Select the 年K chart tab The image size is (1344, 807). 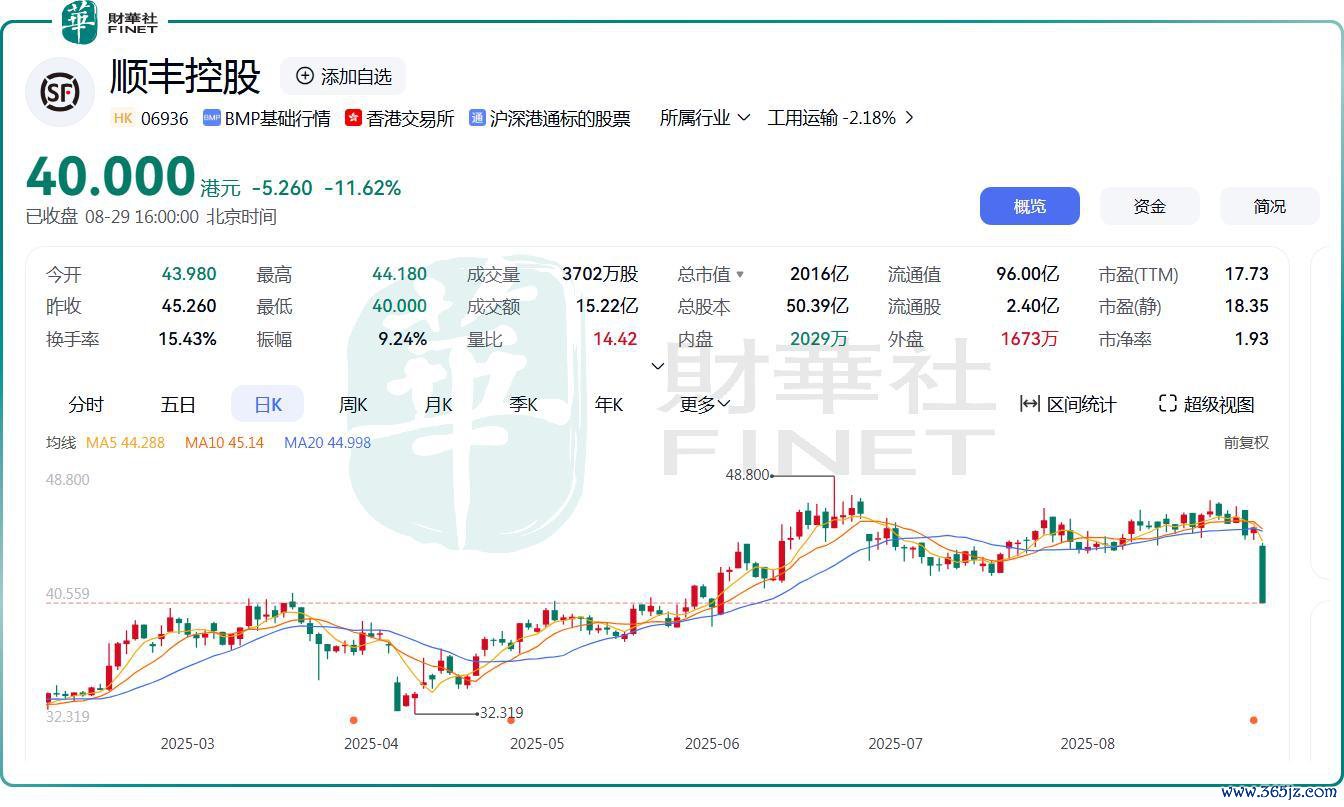click(609, 404)
